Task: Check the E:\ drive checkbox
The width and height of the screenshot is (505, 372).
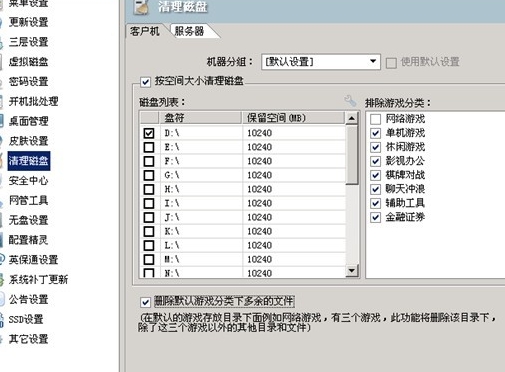Action: pos(149,147)
